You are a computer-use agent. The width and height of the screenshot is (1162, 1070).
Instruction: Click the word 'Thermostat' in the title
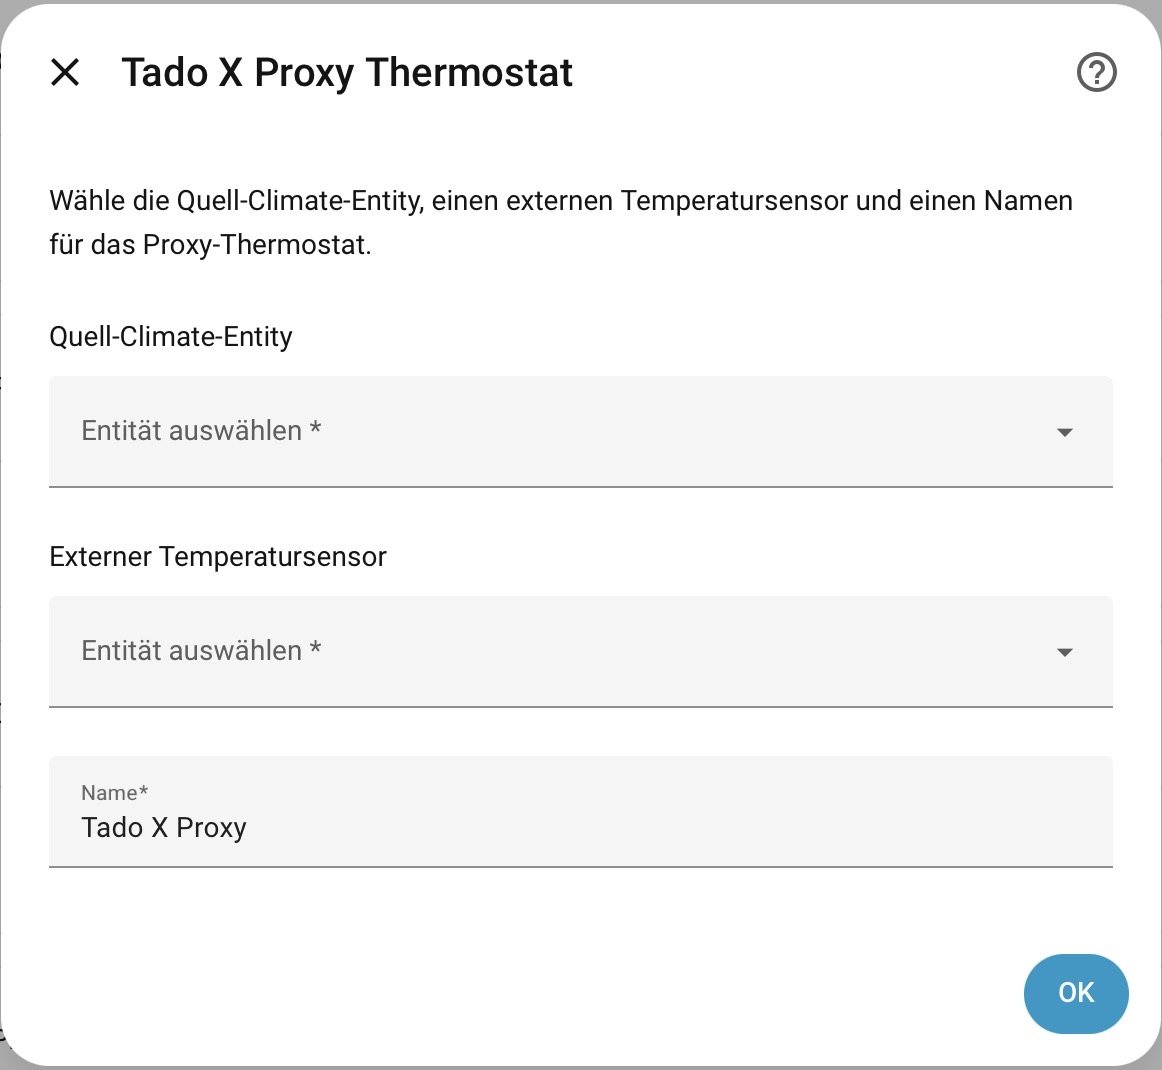click(x=469, y=73)
